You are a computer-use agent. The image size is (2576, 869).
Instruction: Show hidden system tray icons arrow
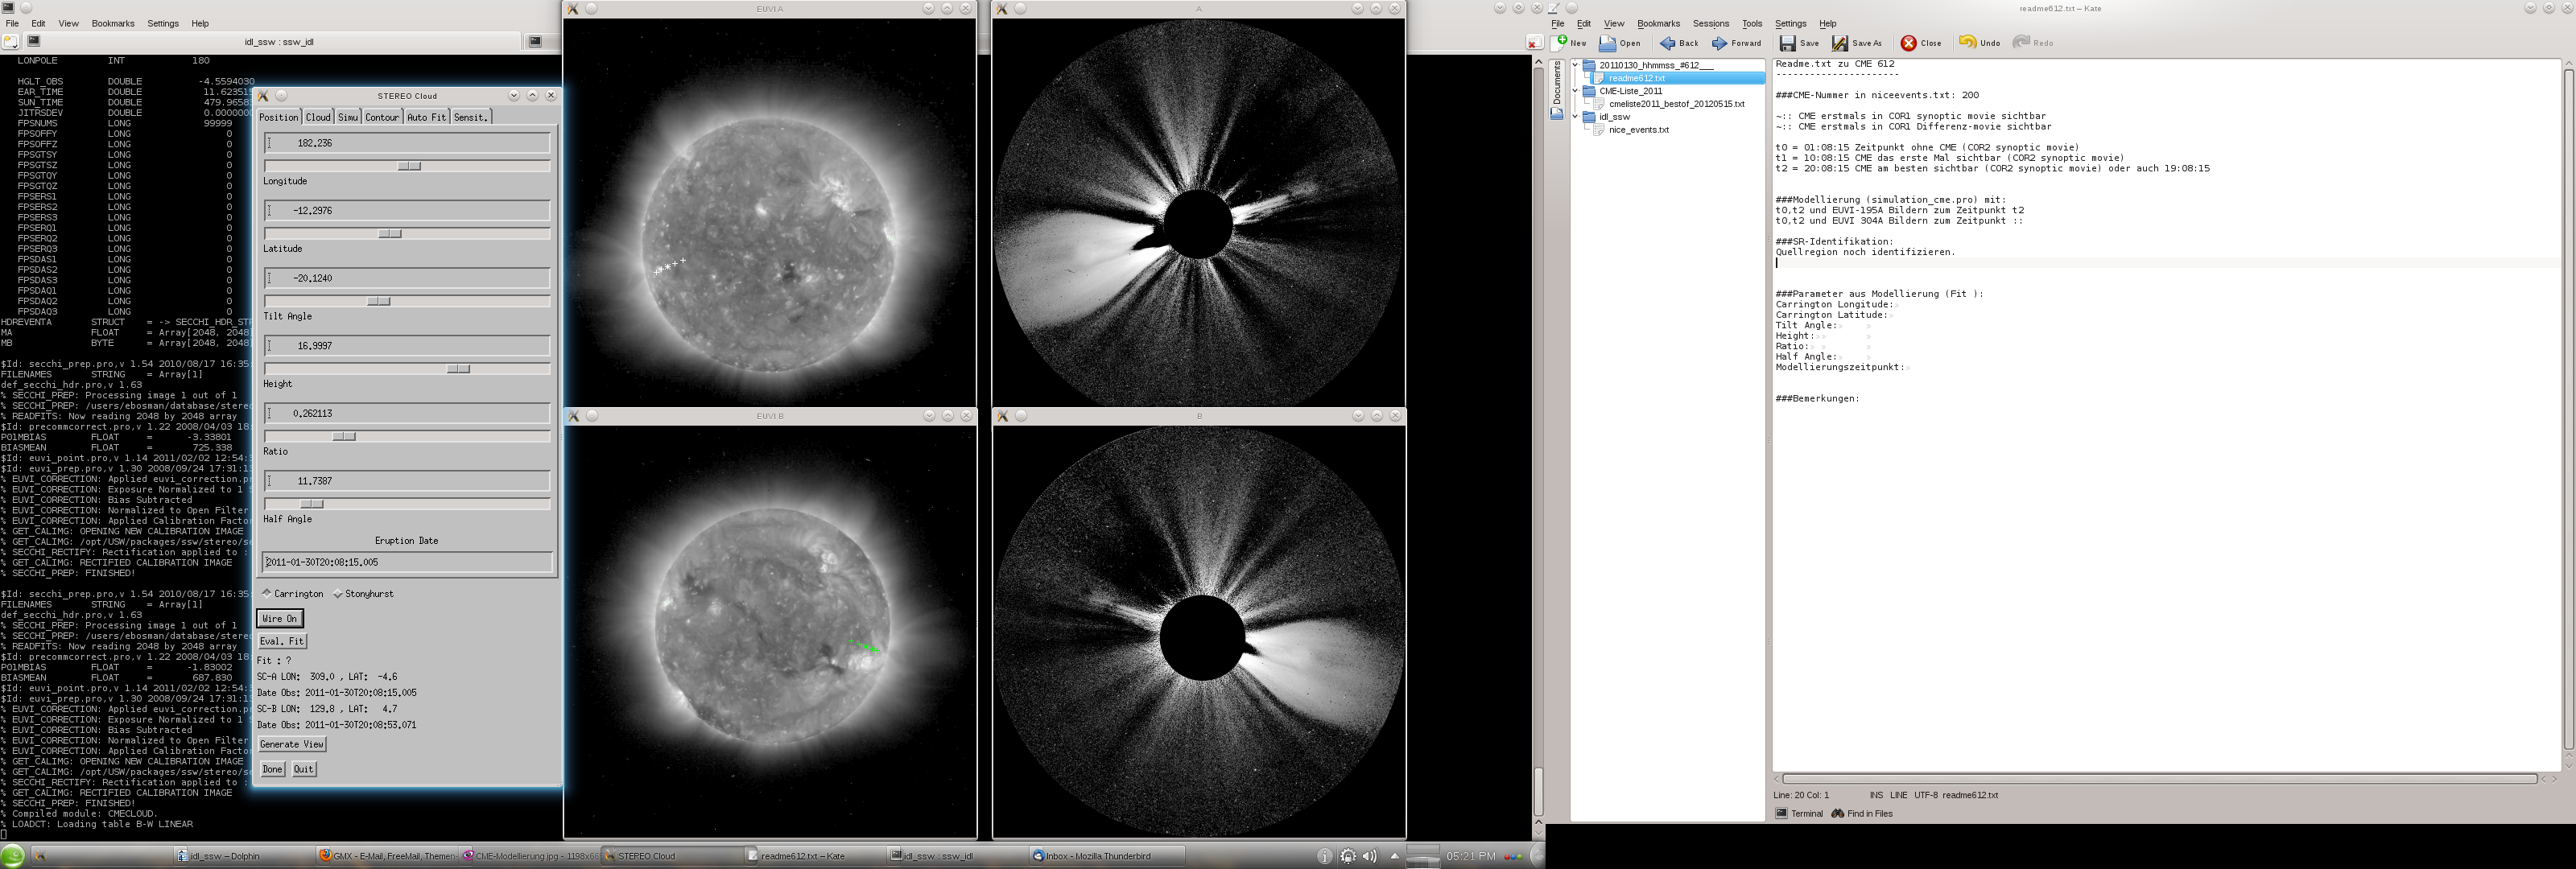click(x=1395, y=856)
